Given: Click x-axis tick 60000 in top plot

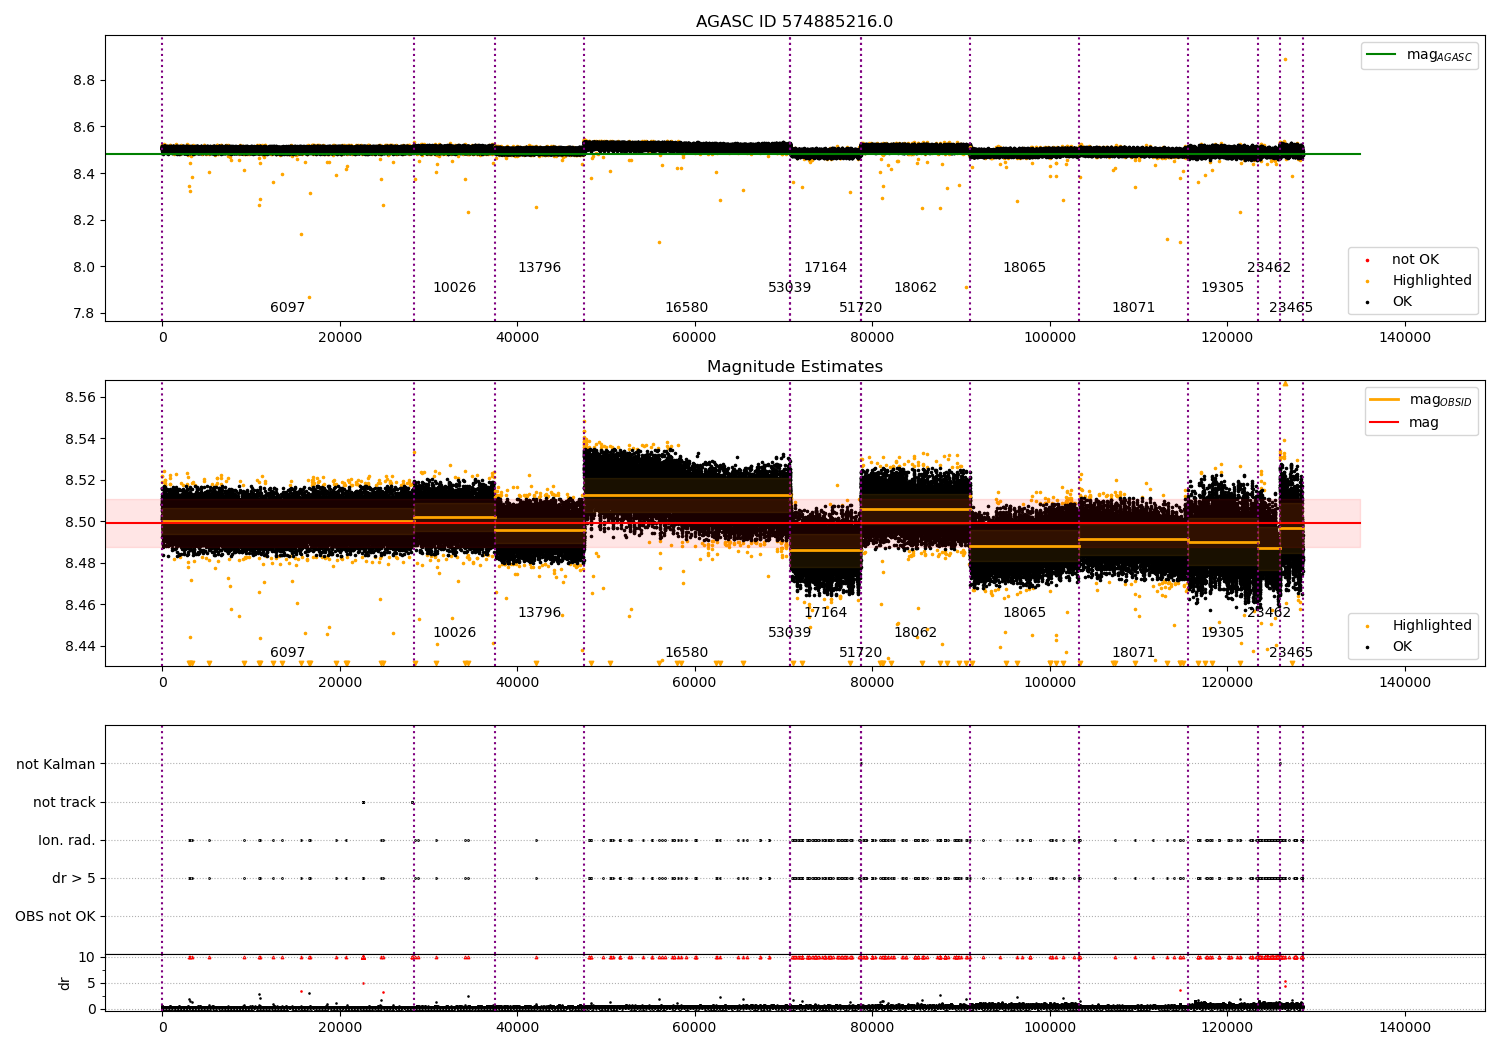Looking at the screenshot, I should pos(694,338).
